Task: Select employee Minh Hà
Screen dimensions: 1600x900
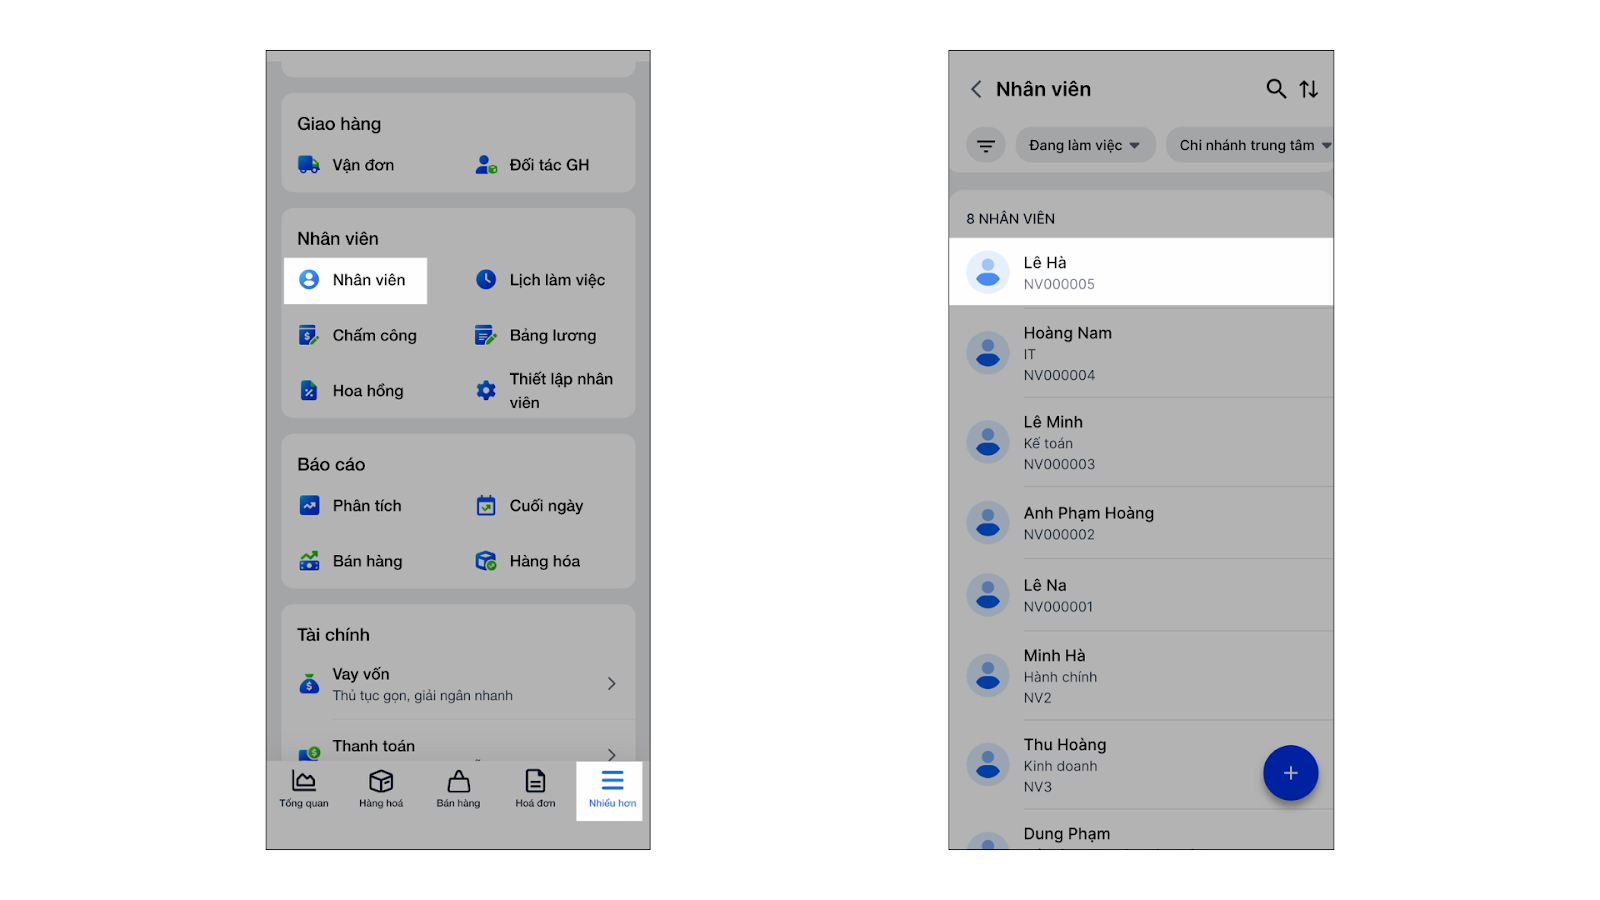Action: (1141, 676)
